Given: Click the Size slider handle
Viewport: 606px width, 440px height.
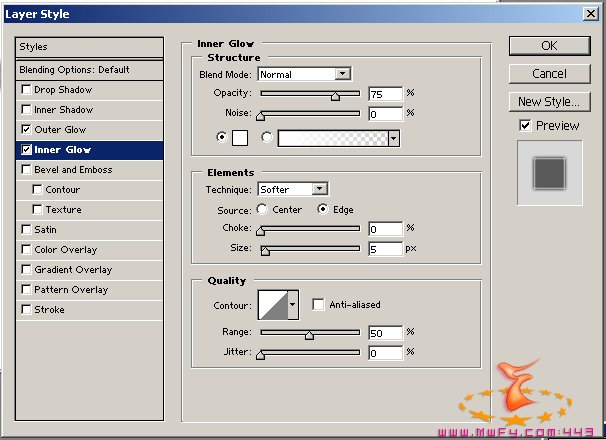Looking at the screenshot, I should point(265,251).
